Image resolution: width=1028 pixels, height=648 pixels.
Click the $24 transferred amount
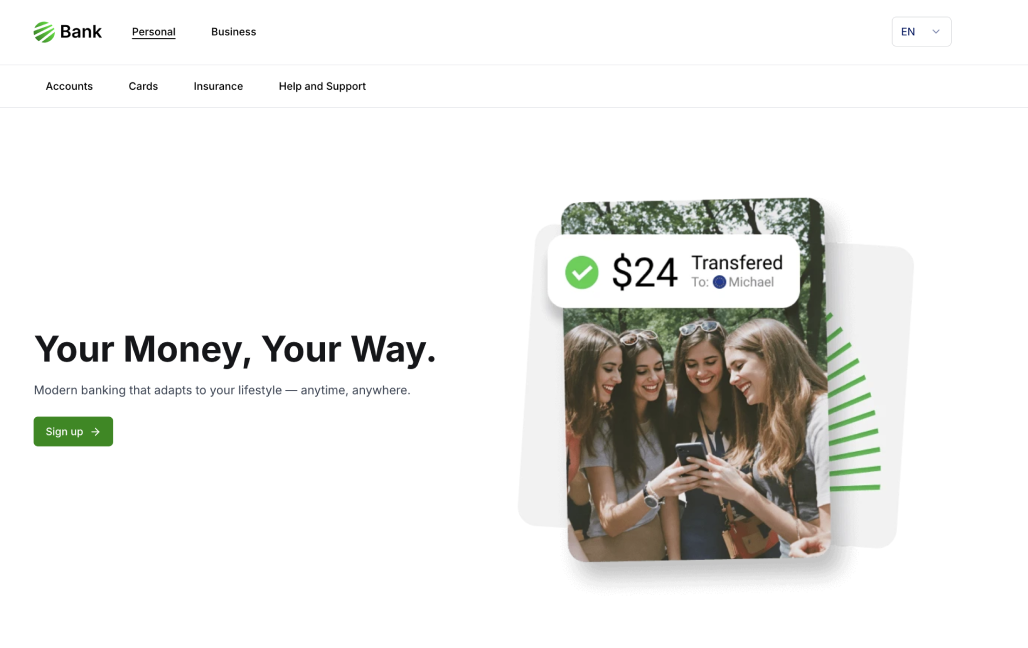pyautogui.click(x=644, y=272)
